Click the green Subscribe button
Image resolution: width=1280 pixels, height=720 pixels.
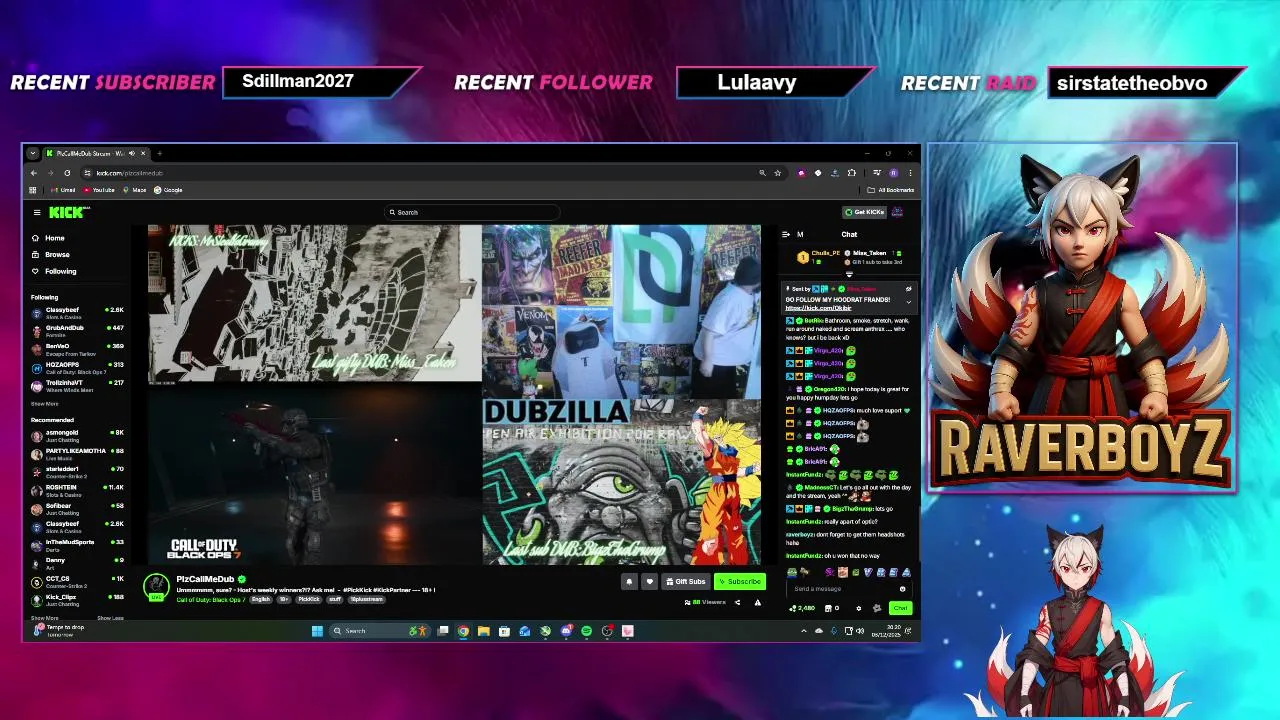coord(740,581)
